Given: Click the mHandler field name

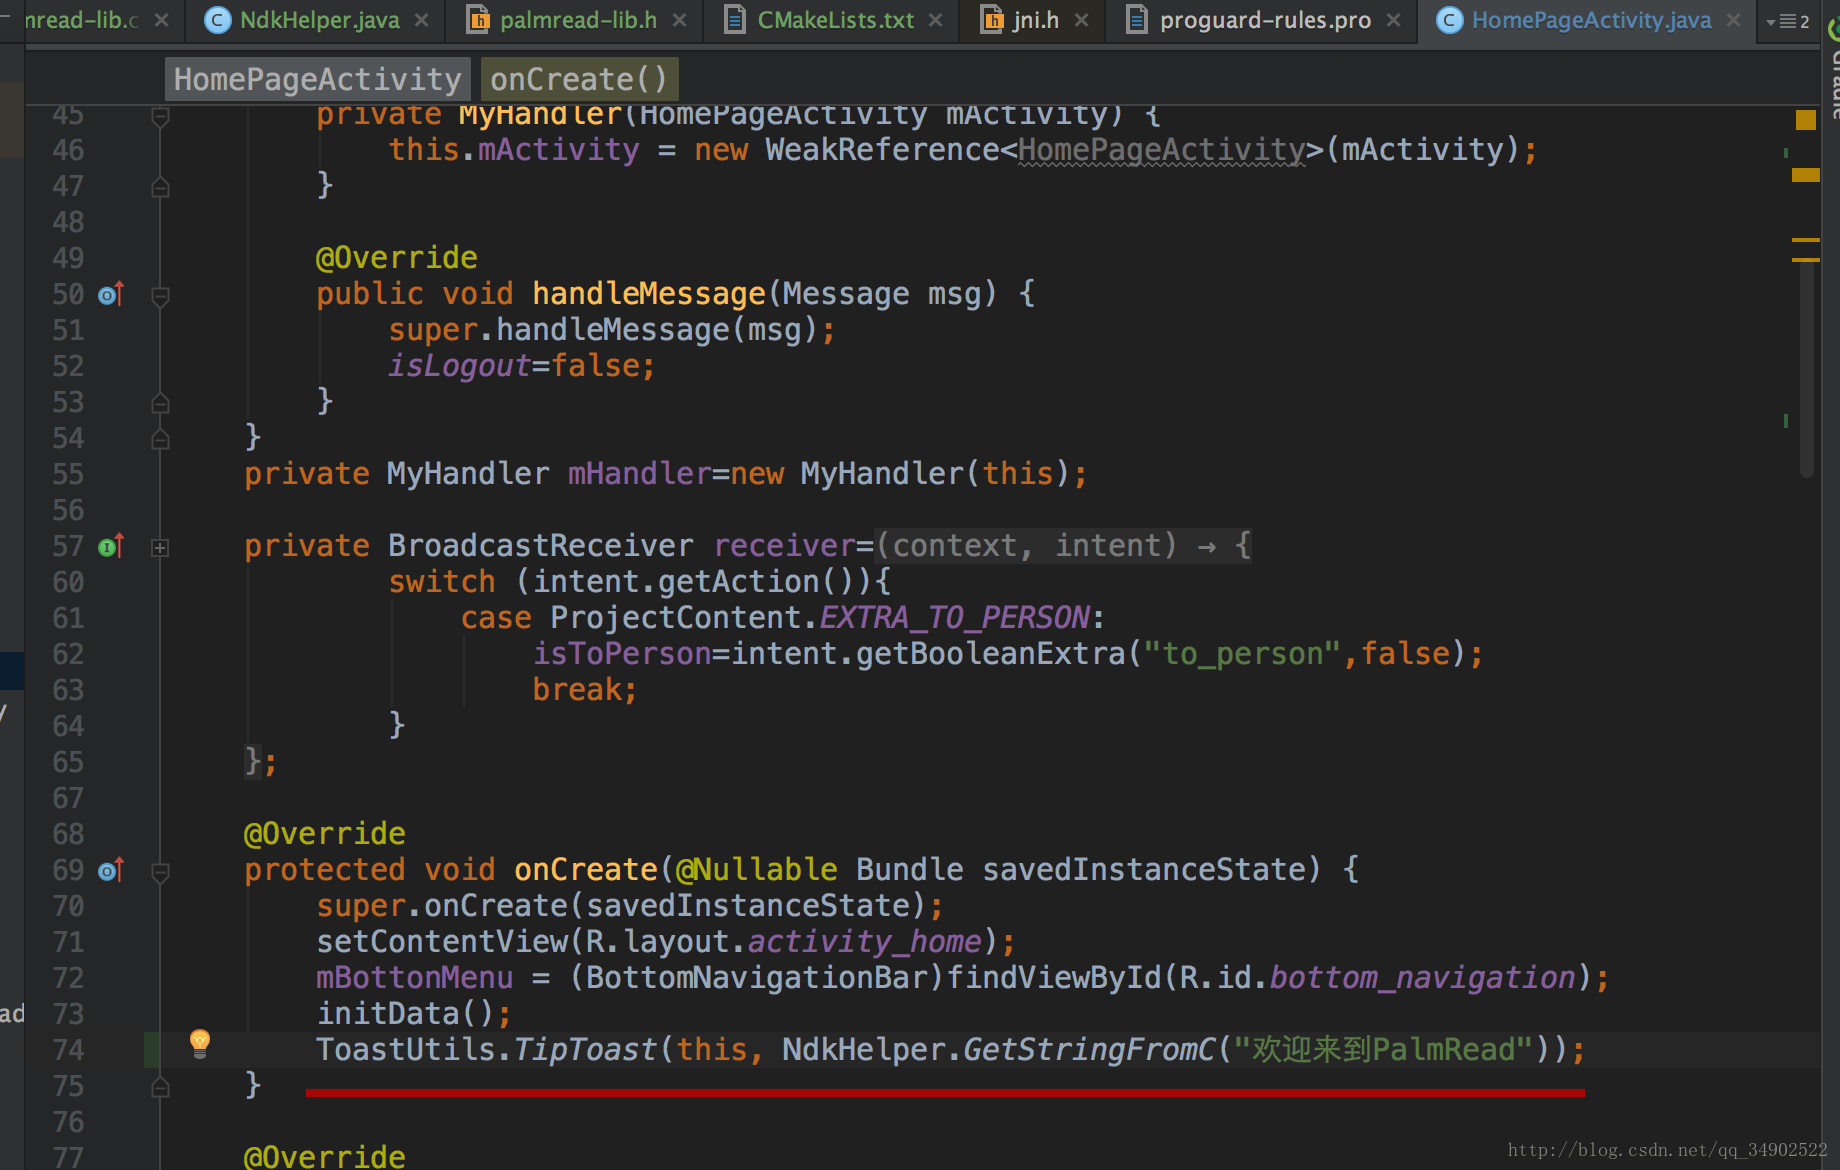Looking at the screenshot, I should click(x=640, y=474).
